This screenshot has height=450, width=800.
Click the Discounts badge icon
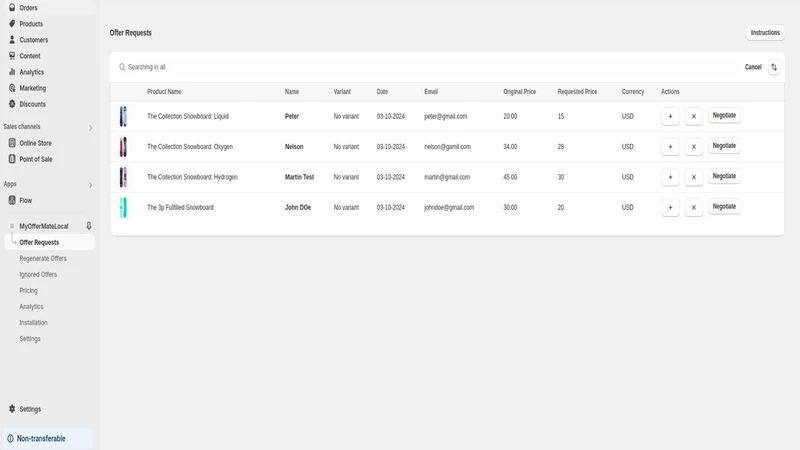pos(12,104)
